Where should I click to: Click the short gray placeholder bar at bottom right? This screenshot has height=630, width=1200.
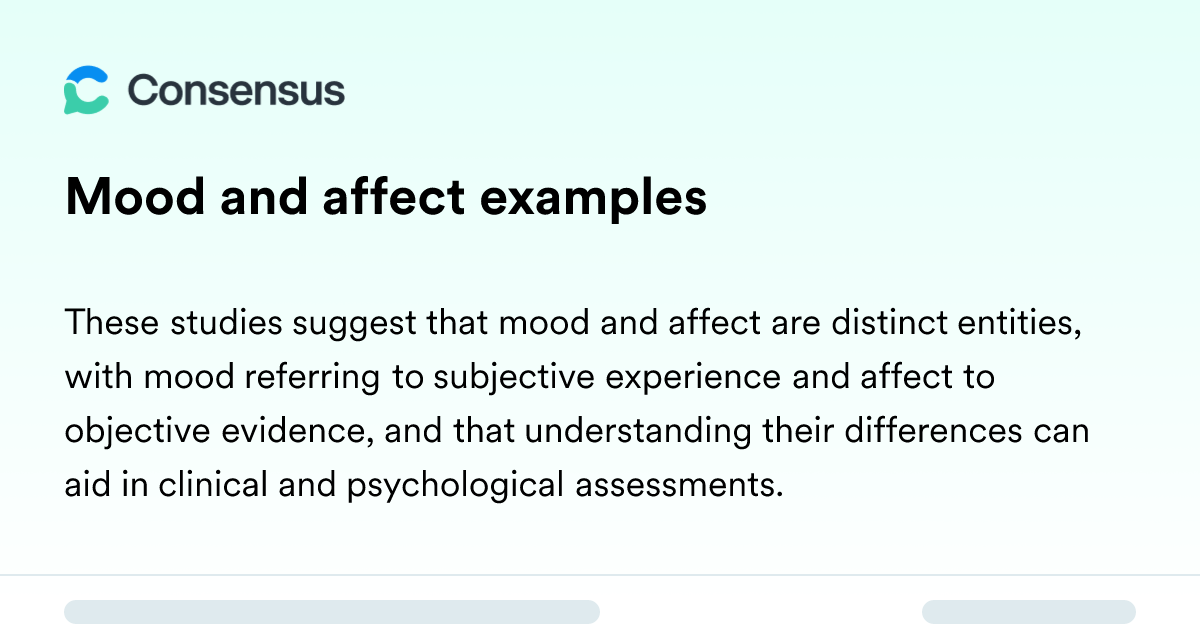click(1029, 612)
